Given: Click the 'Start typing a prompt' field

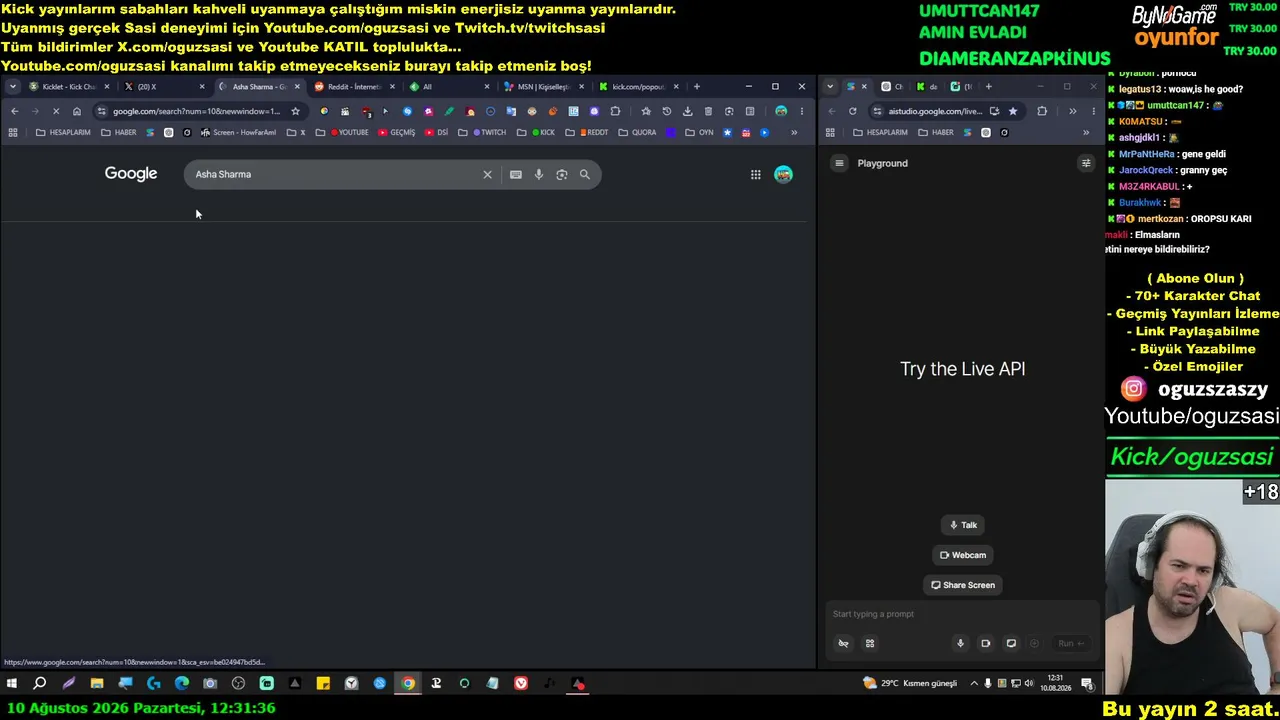Looking at the screenshot, I should [962, 614].
